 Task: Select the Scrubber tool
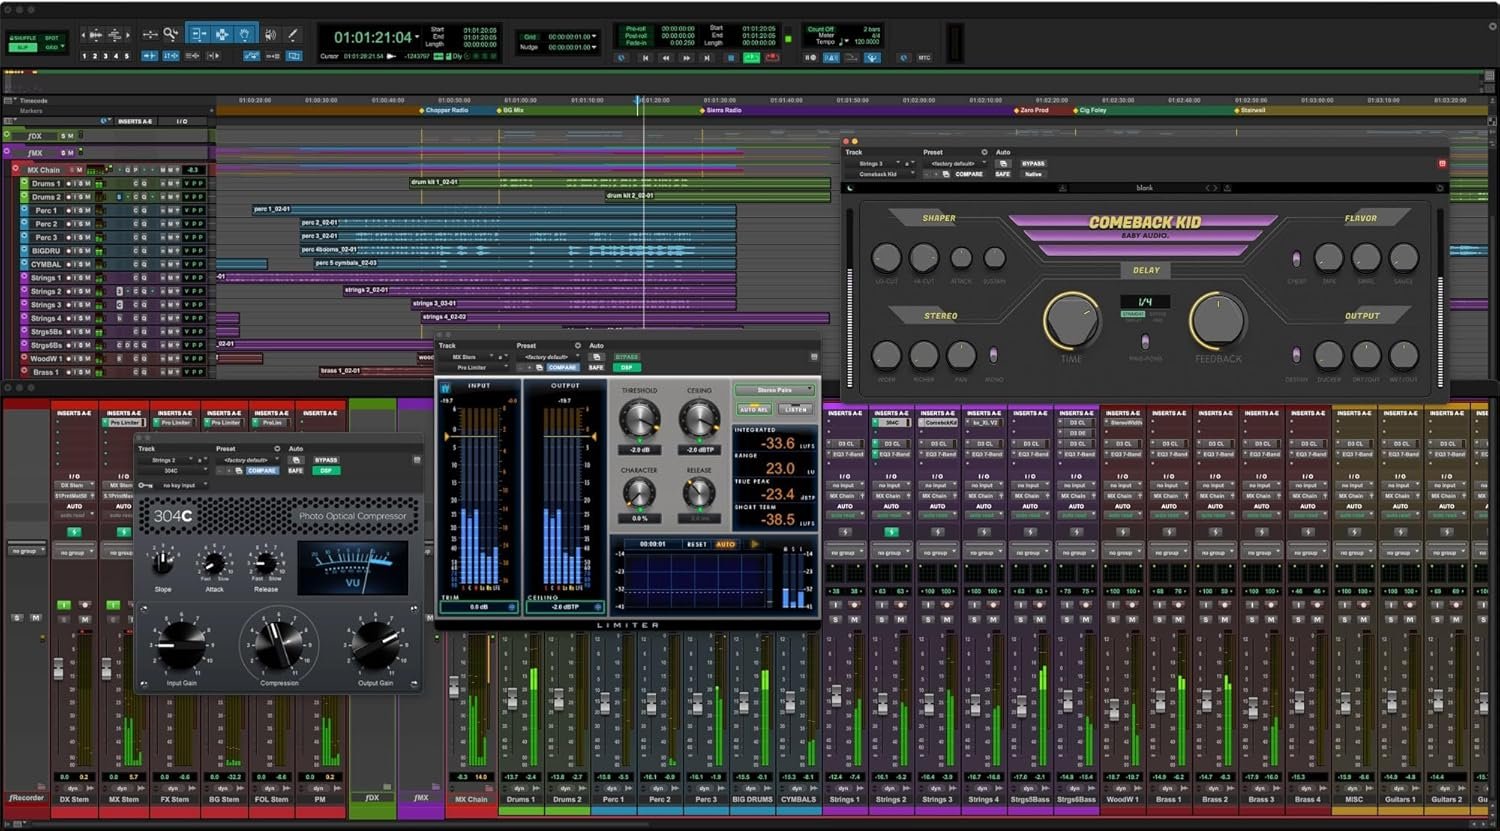270,35
